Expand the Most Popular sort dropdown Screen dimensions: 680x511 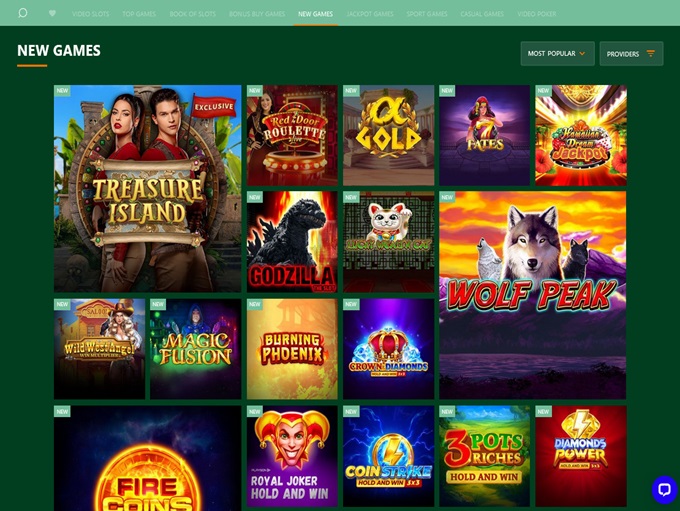(557, 53)
